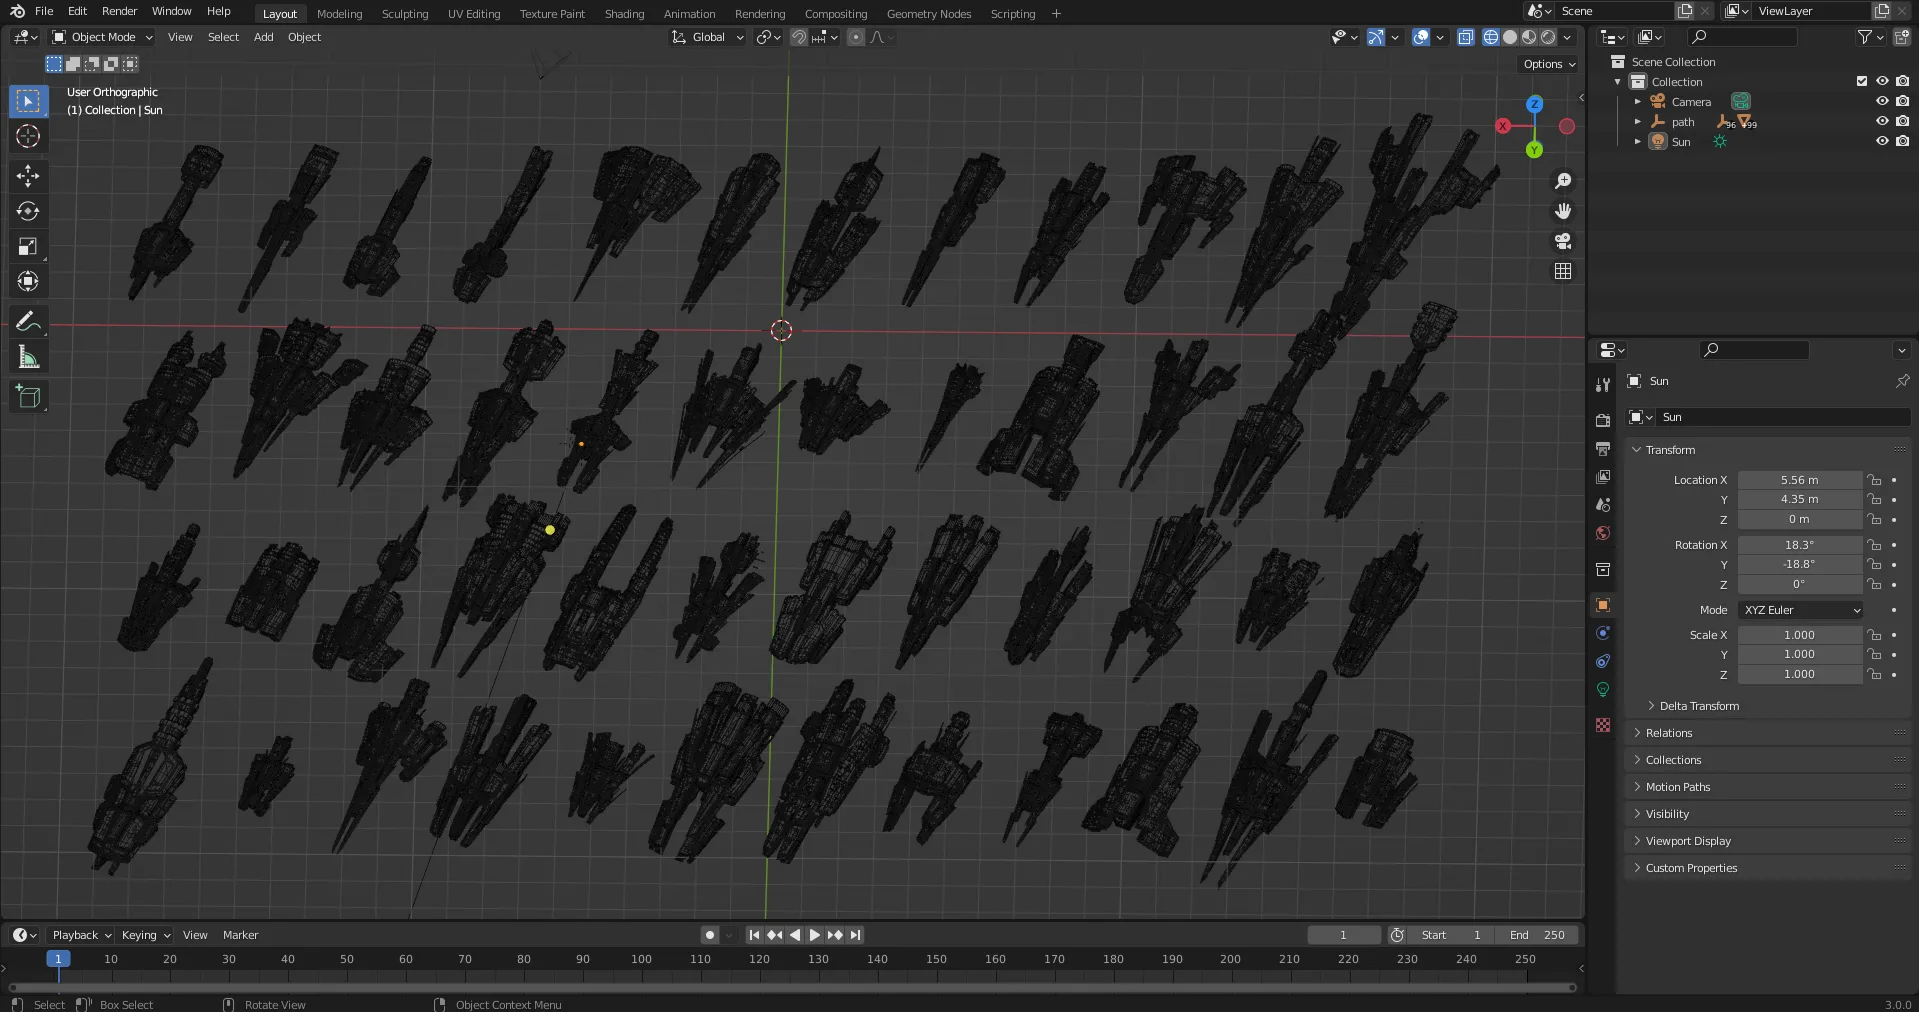
Task: Open the Texture properties tab
Action: click(x=1603, y=725)
